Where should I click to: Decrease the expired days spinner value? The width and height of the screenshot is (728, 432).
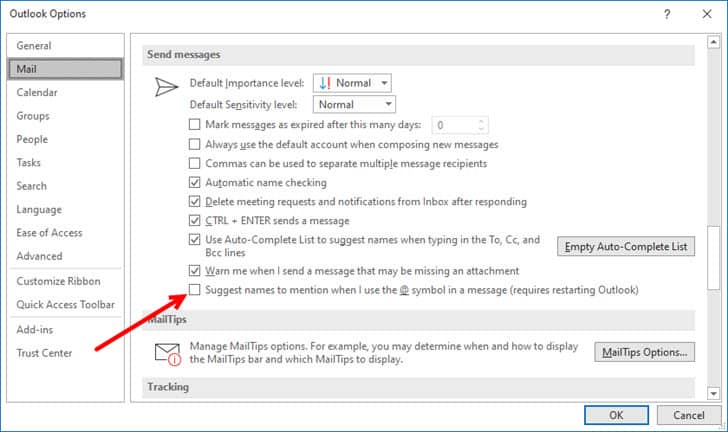[481, 129]
